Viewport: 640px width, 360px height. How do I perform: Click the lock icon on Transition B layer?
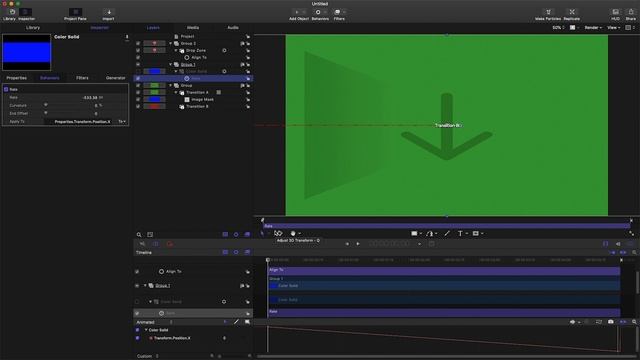pyautogui.click(x=248, y=107)
